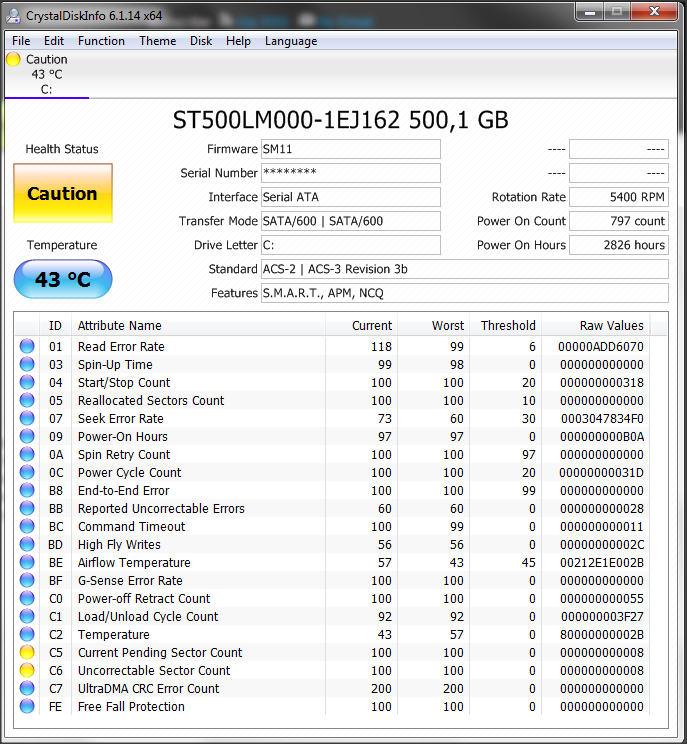Viewport: 687px width, 744px height.
Task: Select the UltraDMA CRC Error Count row text
Action: tap(149, 689)
